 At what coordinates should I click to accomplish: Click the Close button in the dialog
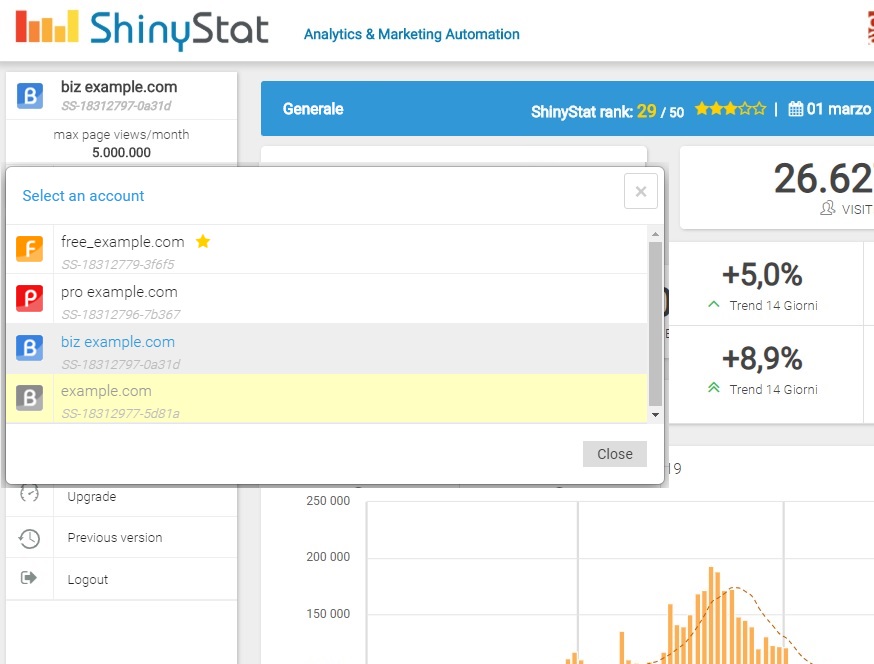615,454
